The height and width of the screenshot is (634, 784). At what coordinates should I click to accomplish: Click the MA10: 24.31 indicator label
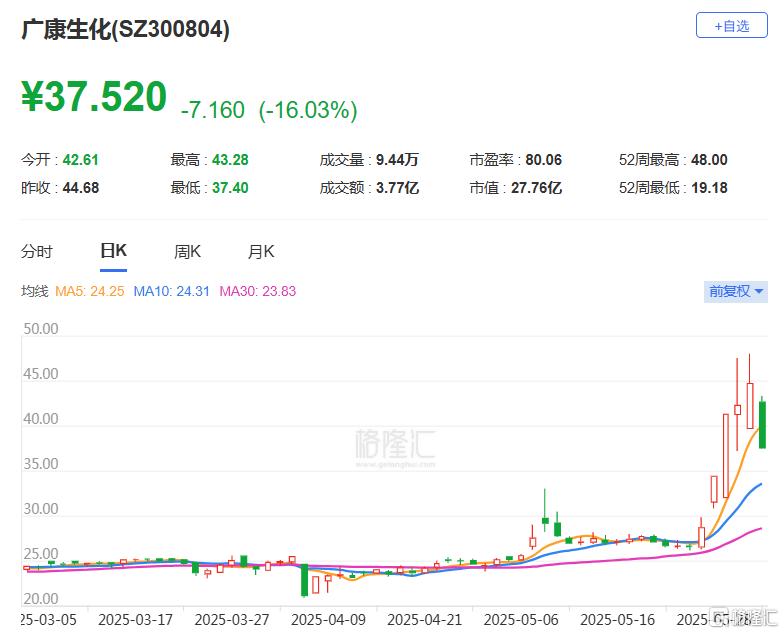172,291
